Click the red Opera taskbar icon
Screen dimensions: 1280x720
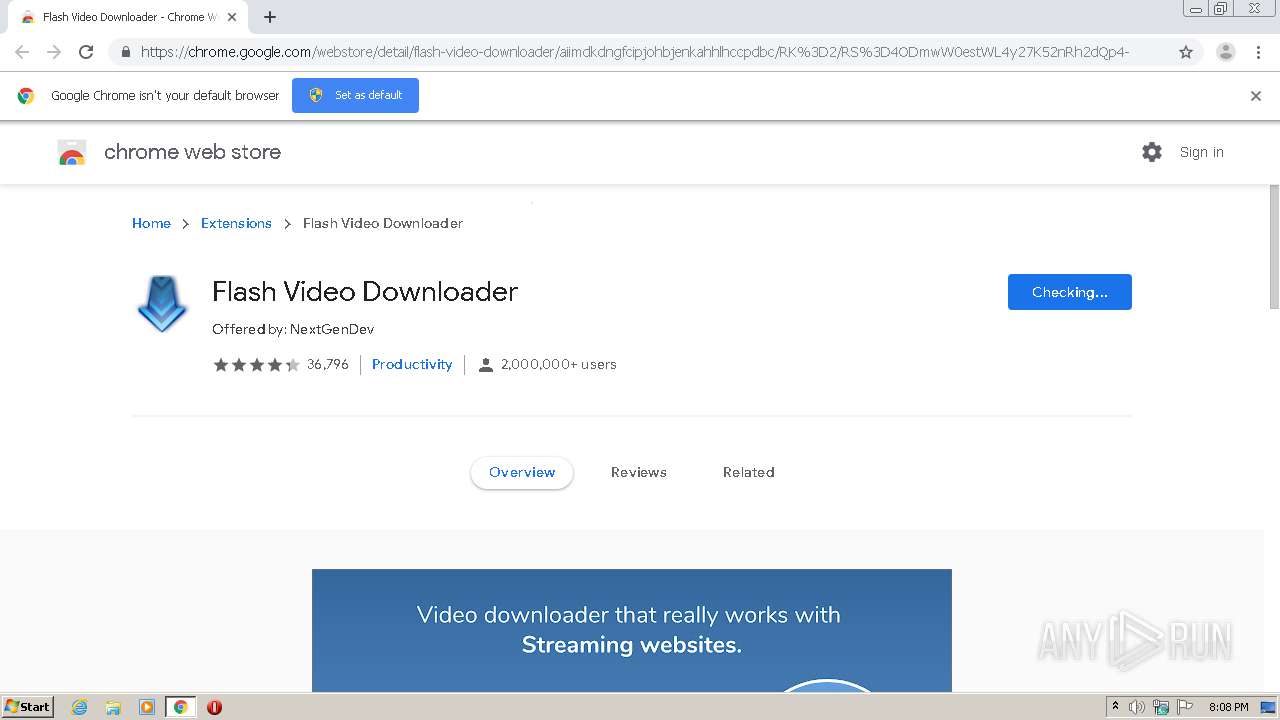[x=214, y=707]
